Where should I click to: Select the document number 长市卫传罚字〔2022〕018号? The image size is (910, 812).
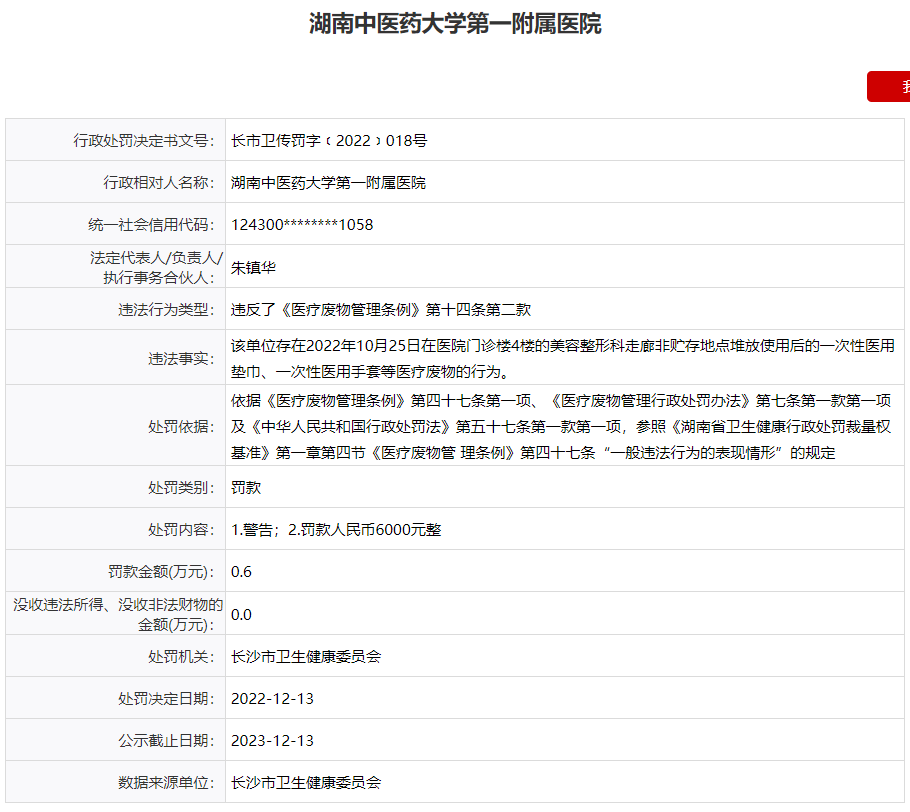click(x=329, y=140)
